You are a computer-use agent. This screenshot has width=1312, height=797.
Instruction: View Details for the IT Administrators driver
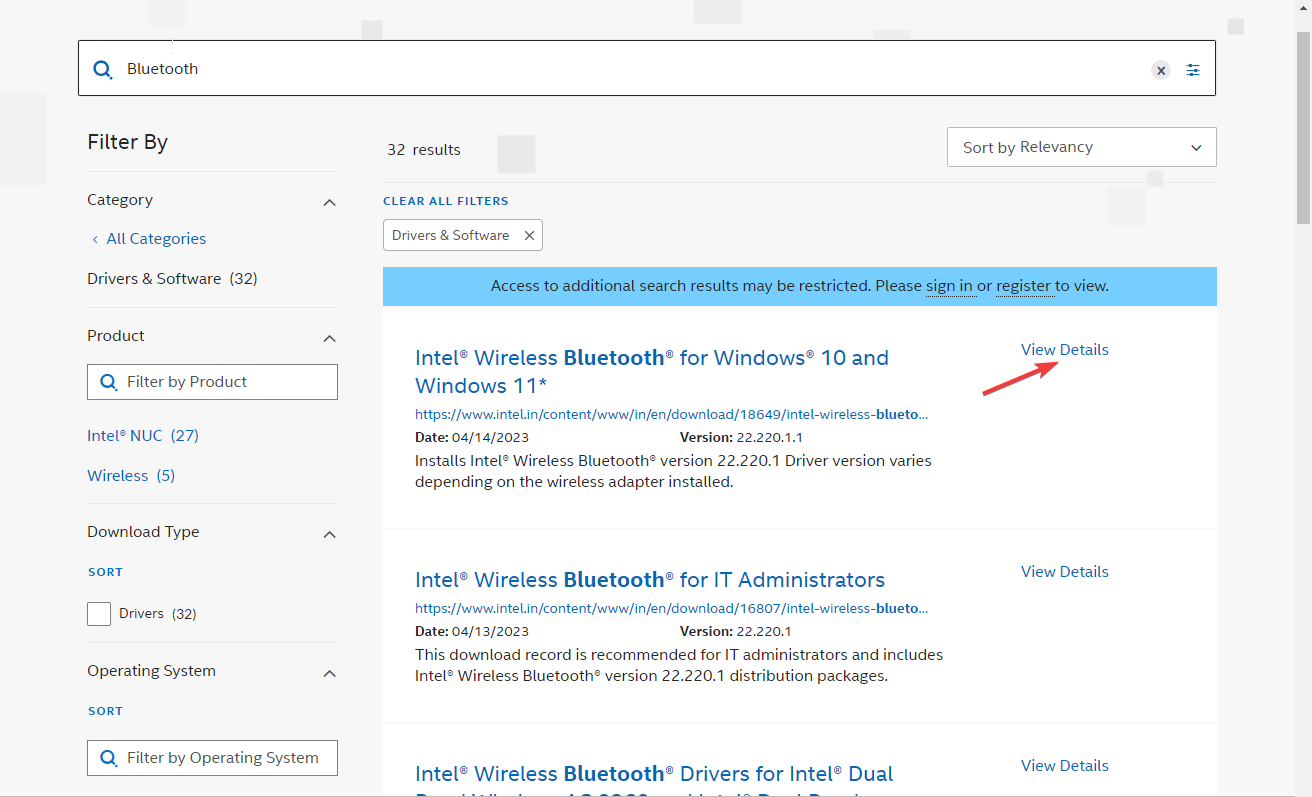coord(1065,572)
